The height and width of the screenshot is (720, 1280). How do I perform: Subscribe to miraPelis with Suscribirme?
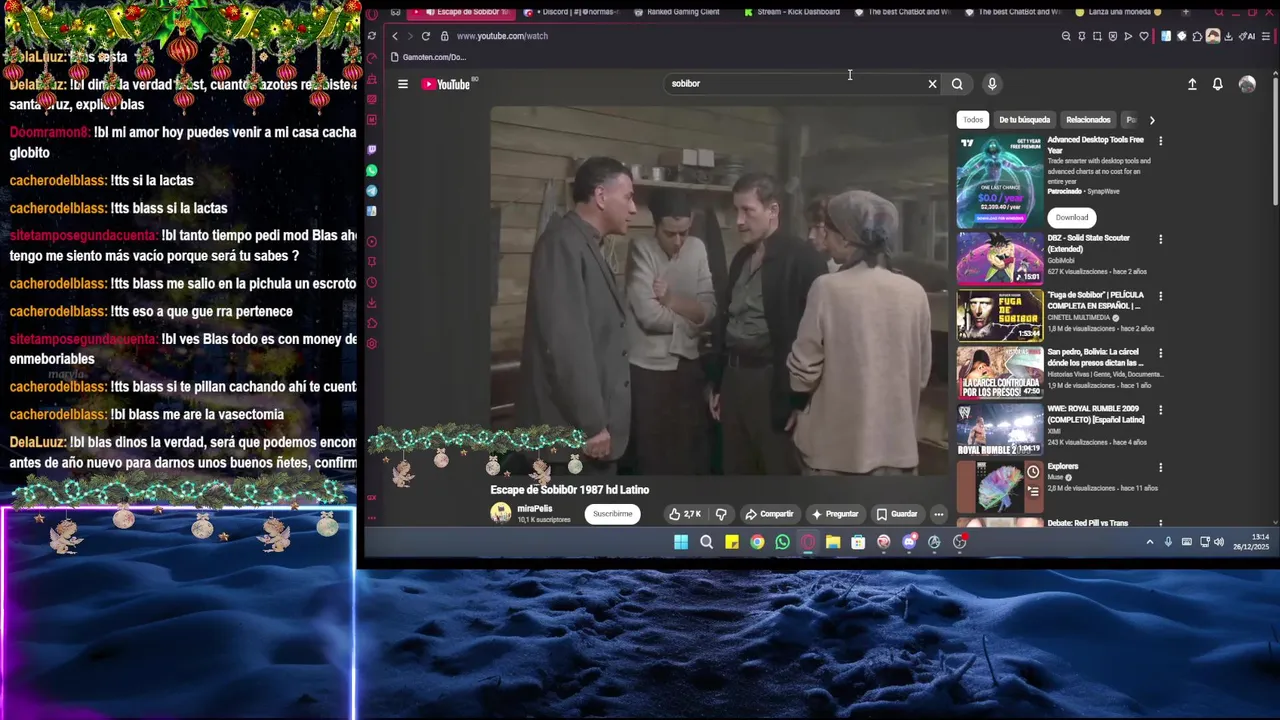[x=613, y=514]
